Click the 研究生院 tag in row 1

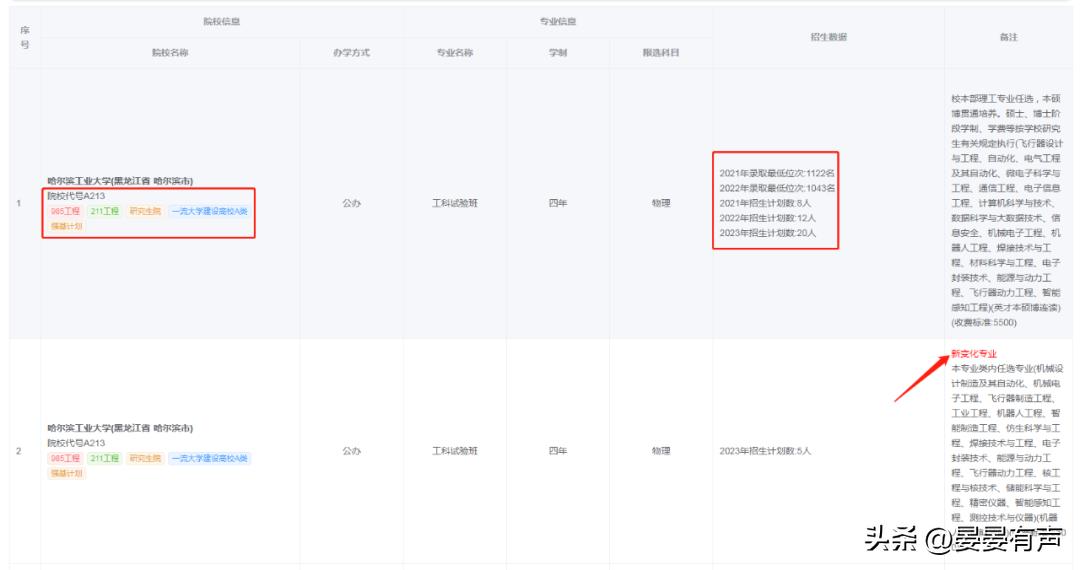pos(145,211)
